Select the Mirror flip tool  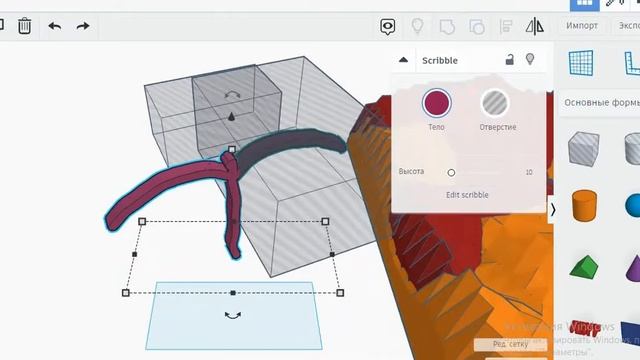(x=535, y=27)
